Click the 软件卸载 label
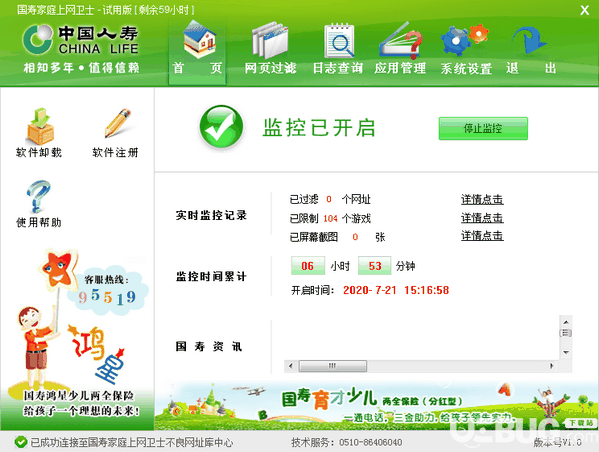This screenshot has width=599, height=452. tap(39, 152)
